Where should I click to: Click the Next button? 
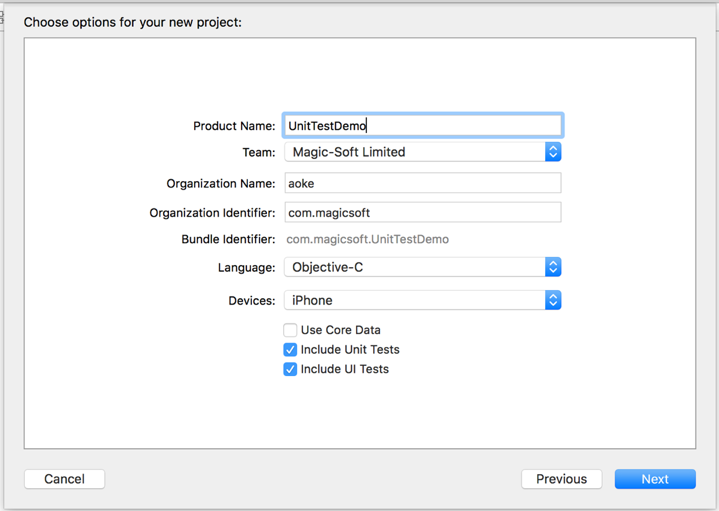(x=655, y=479)
